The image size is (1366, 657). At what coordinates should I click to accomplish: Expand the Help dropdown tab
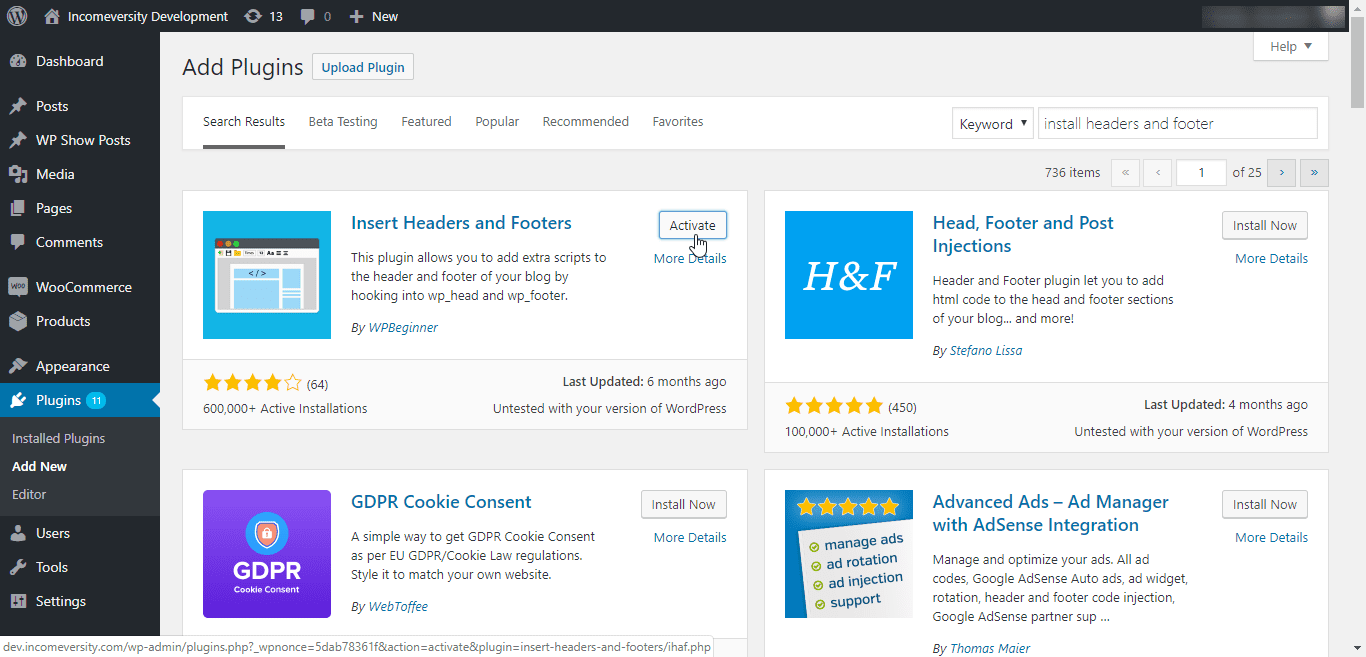pyautogui.click(x=1291, y=46)
